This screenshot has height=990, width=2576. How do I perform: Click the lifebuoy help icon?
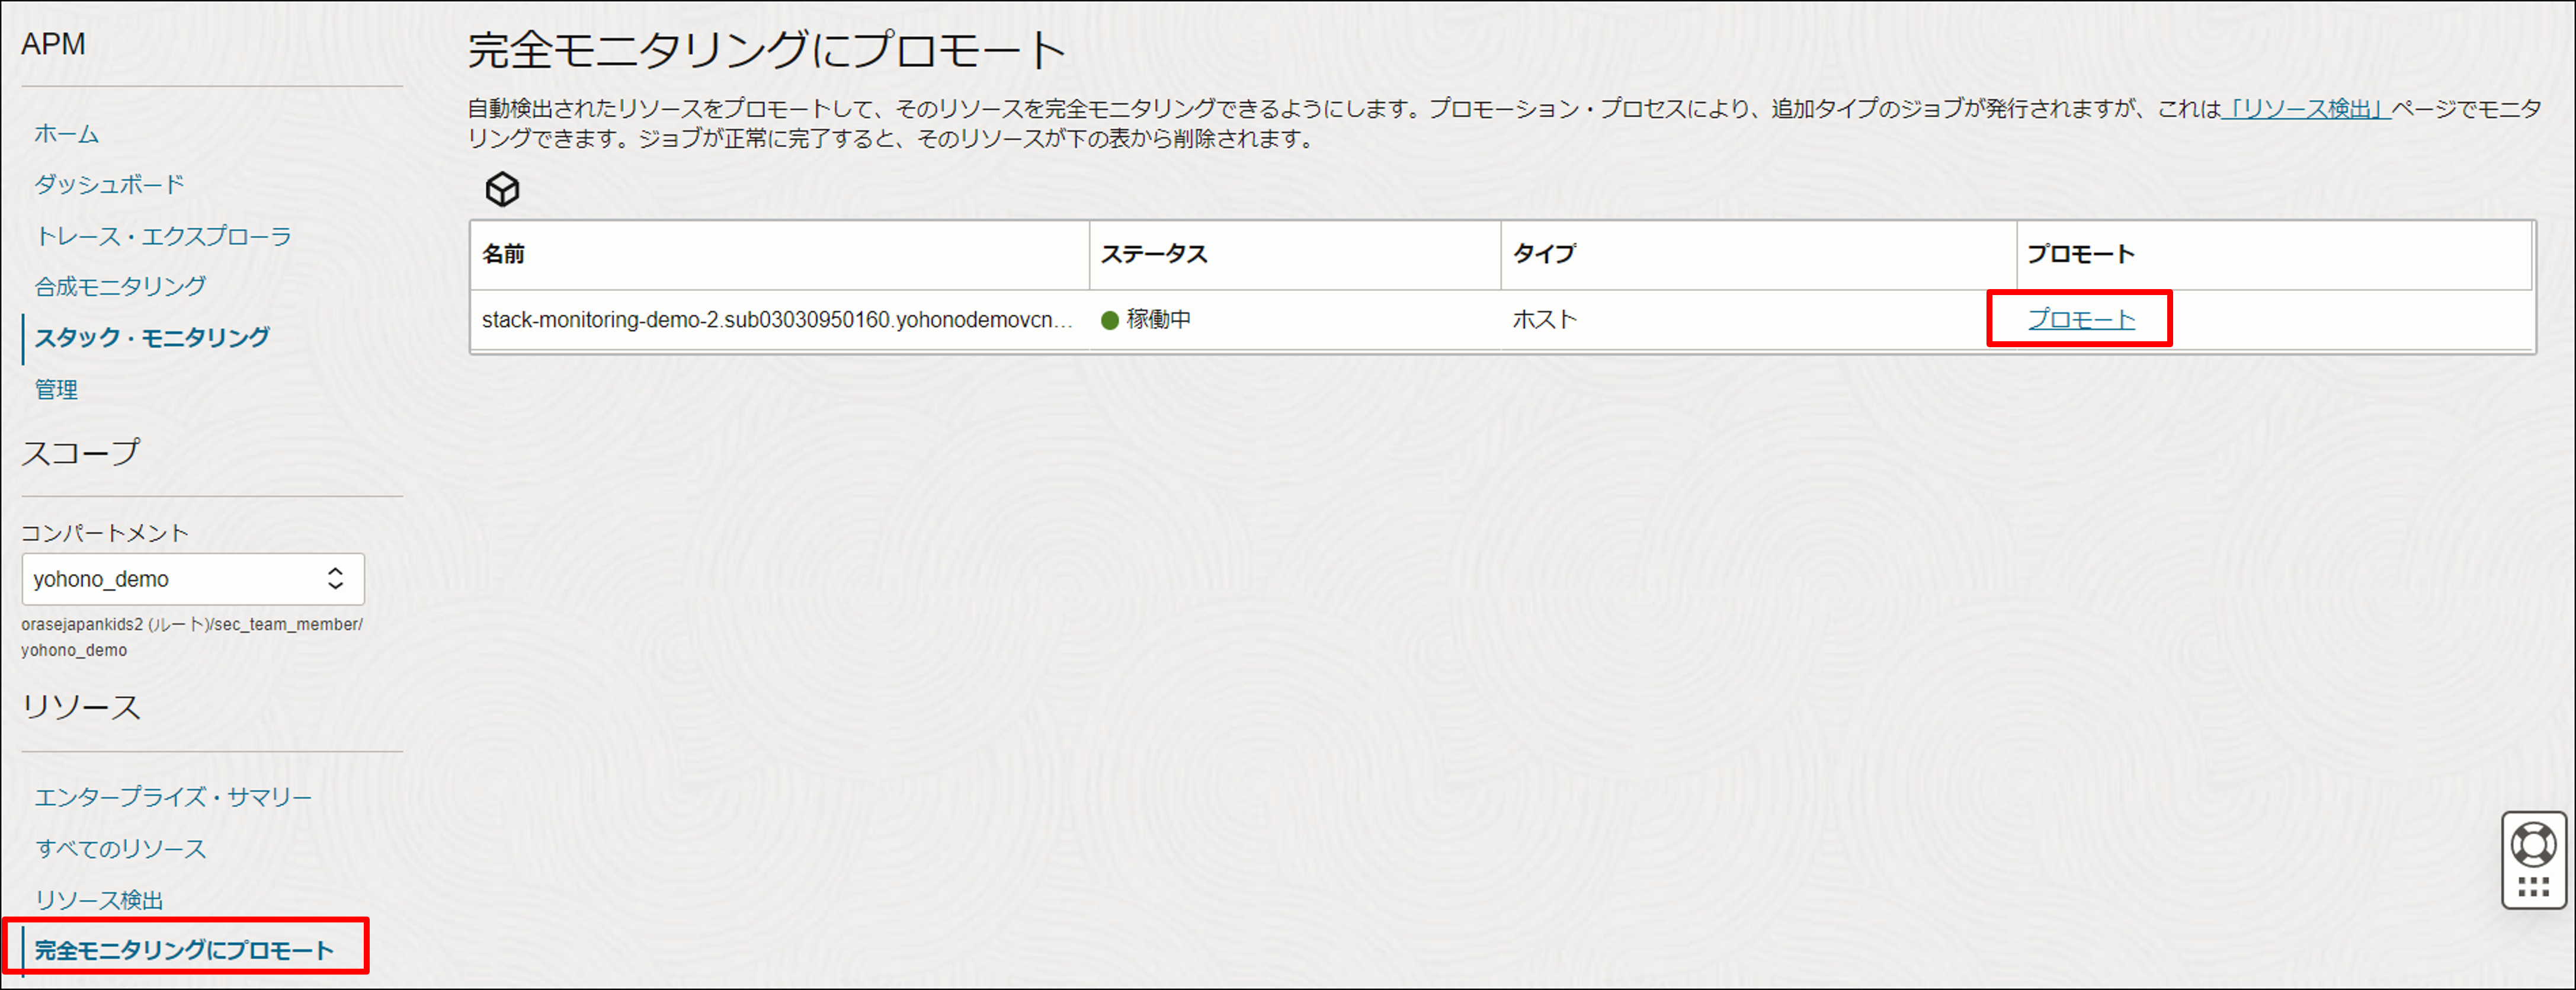point(2533,845)
